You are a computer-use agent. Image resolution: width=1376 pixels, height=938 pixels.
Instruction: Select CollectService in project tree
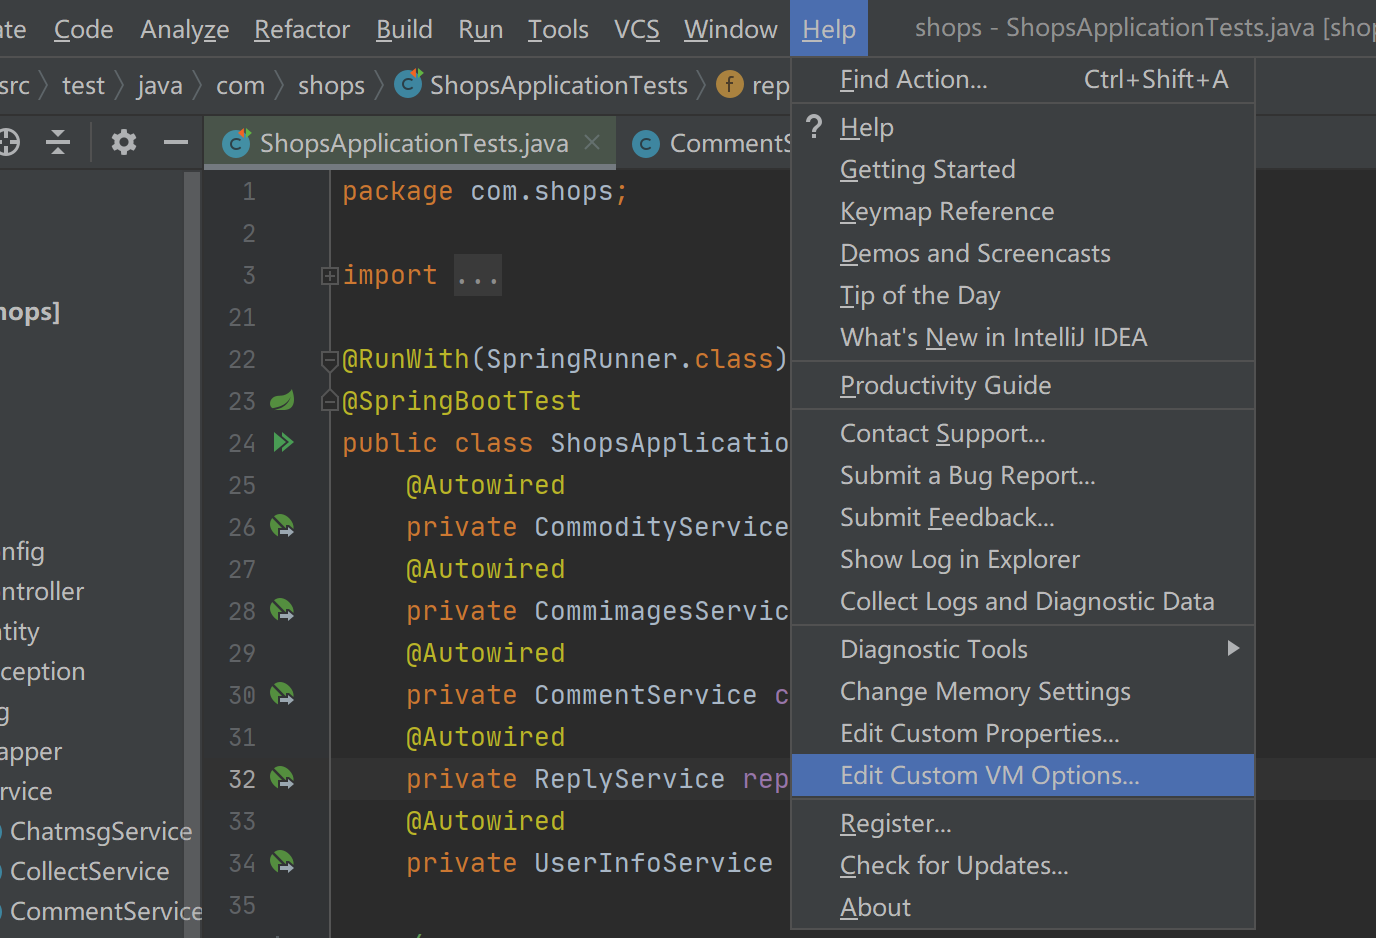click(x=89, y=871)
